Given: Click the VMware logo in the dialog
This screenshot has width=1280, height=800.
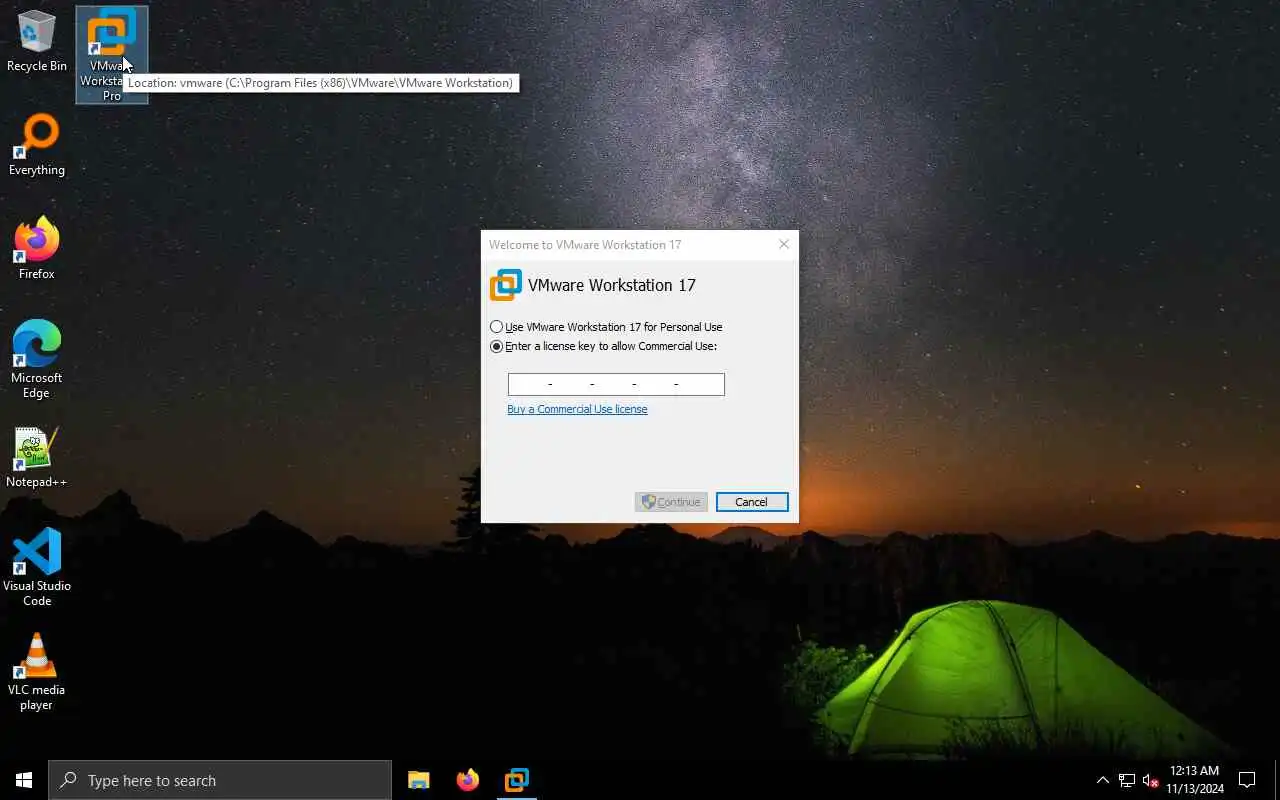Looking at the screenshot, I should tap(506, 285).
